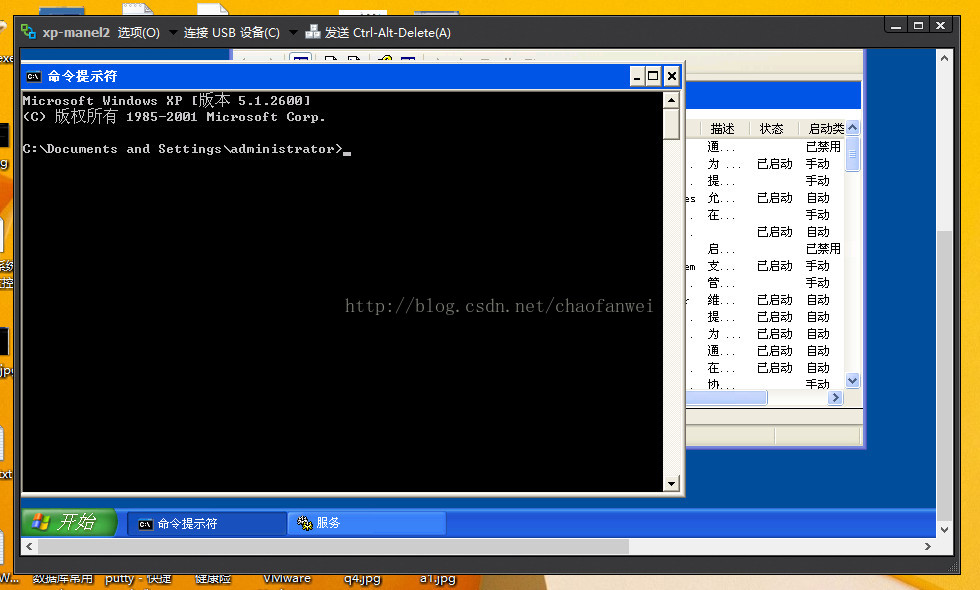Minimize the 命令提示符 window
The height and width of the screenshot is (590, 980).
[636, 76]
